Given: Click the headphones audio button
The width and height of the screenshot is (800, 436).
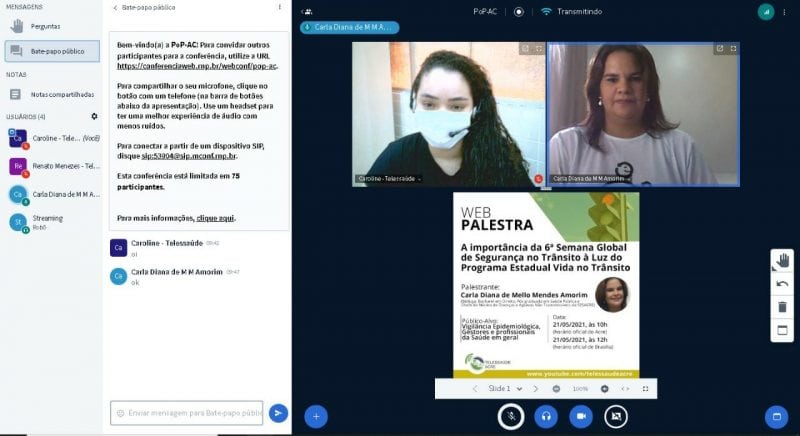Looking at the screenshot, I should (546, 416).
